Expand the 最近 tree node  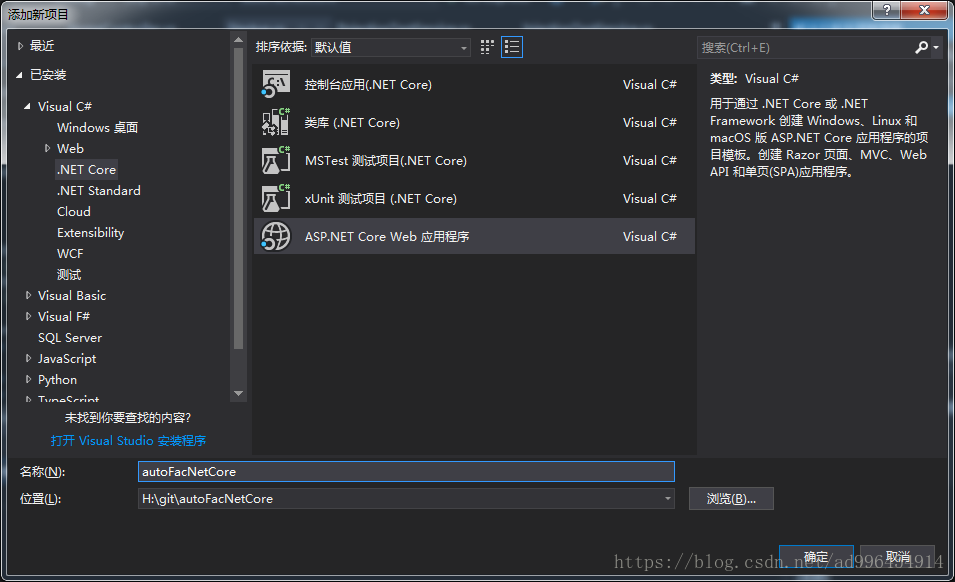click(x=20, y=46)
